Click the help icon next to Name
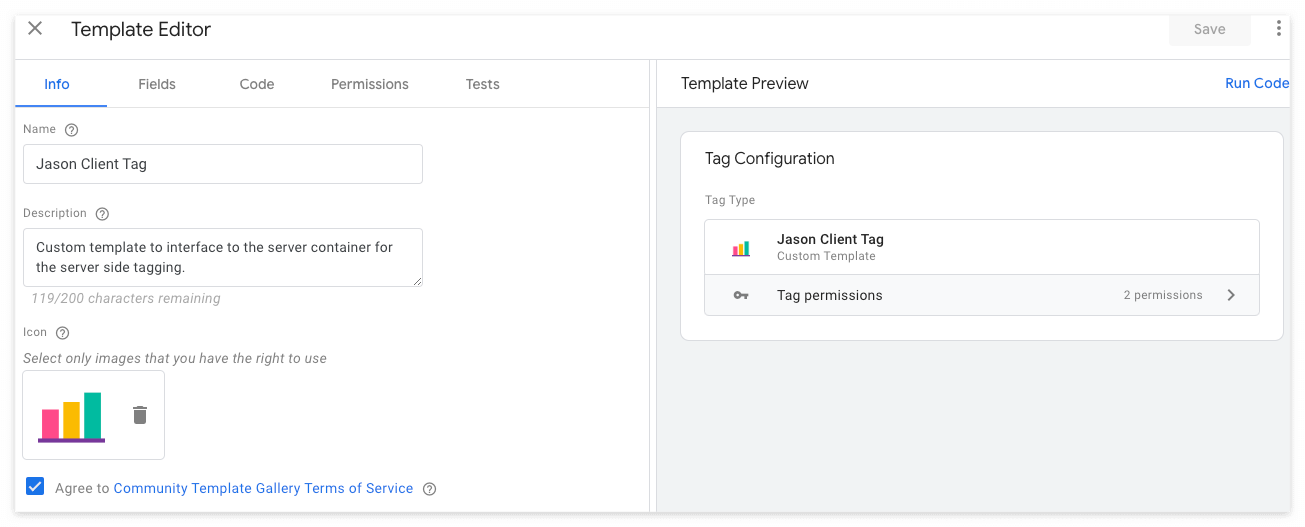Viewport: 1305px width, 527px height. 71,130
